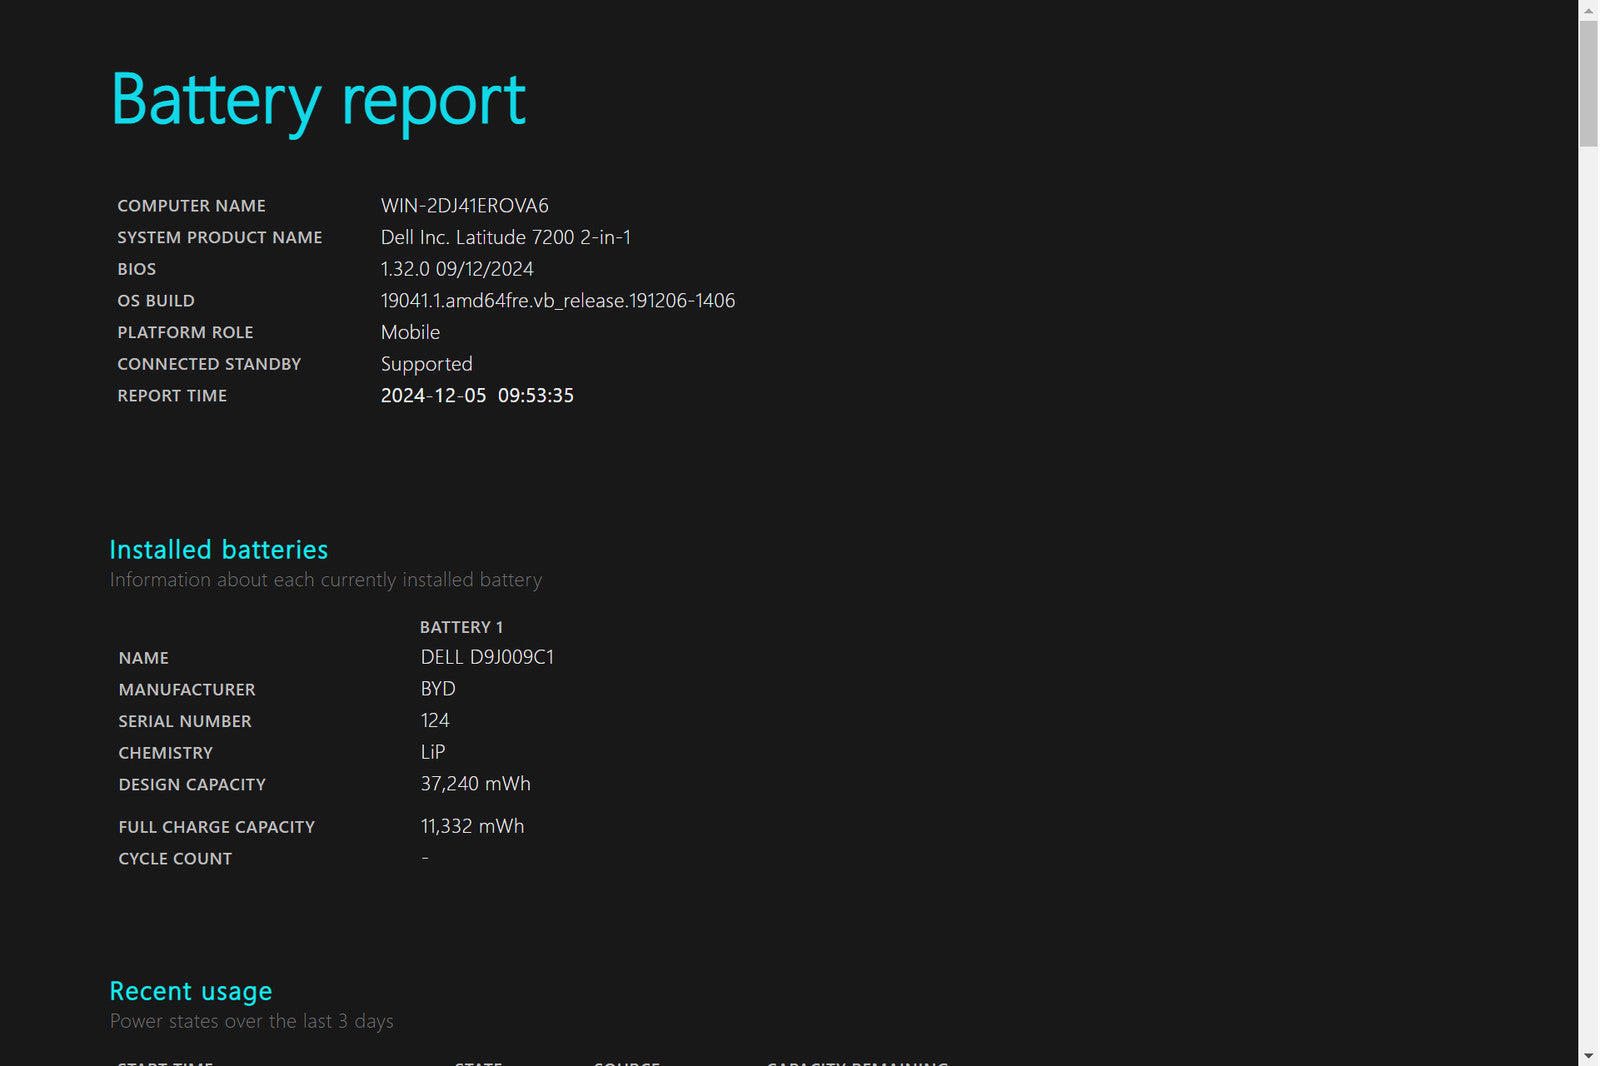Click the BIOS version 1.32.0 value
The image size is (1600, 1066).
pos(457,269)
